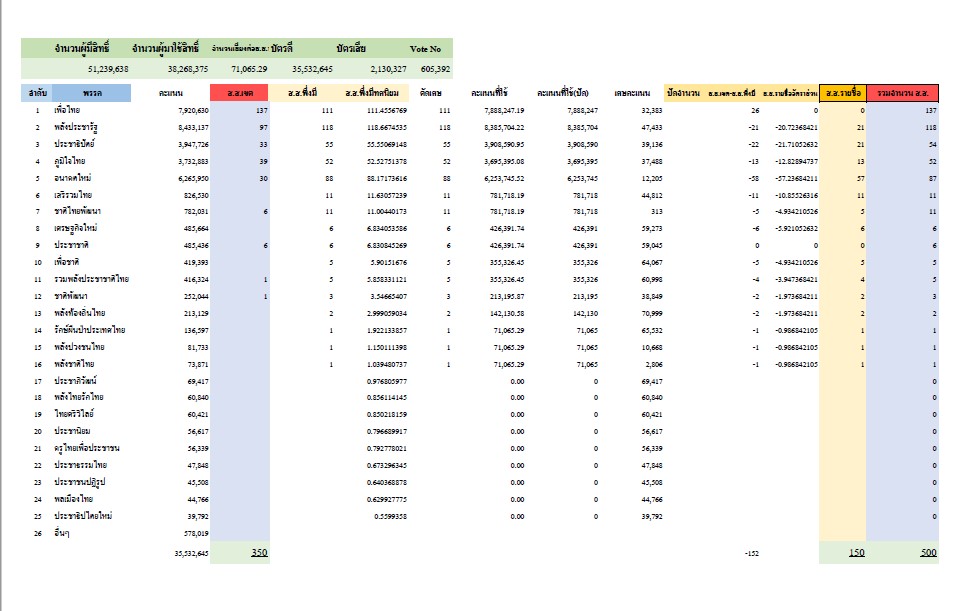This screenshot has height=611, width=954.
Task: Click the underlined 350 total cell
Action: coord(259,552)
